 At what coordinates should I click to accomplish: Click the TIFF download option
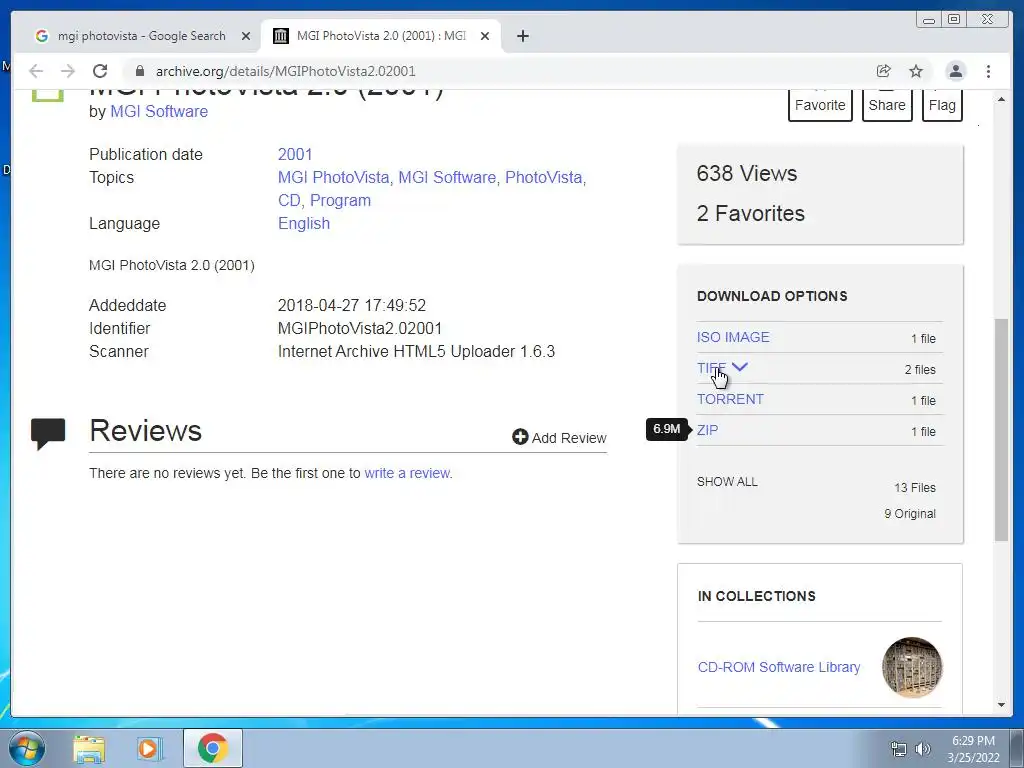tap(711, 368)
